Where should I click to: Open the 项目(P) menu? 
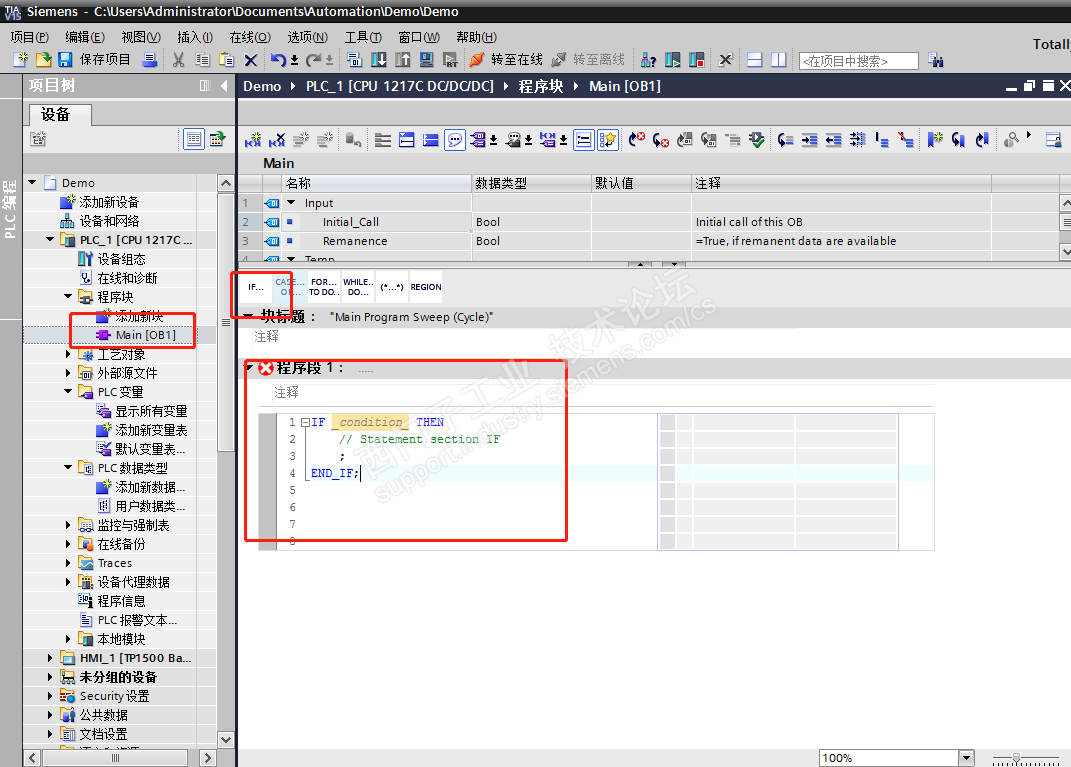(29, 37)
